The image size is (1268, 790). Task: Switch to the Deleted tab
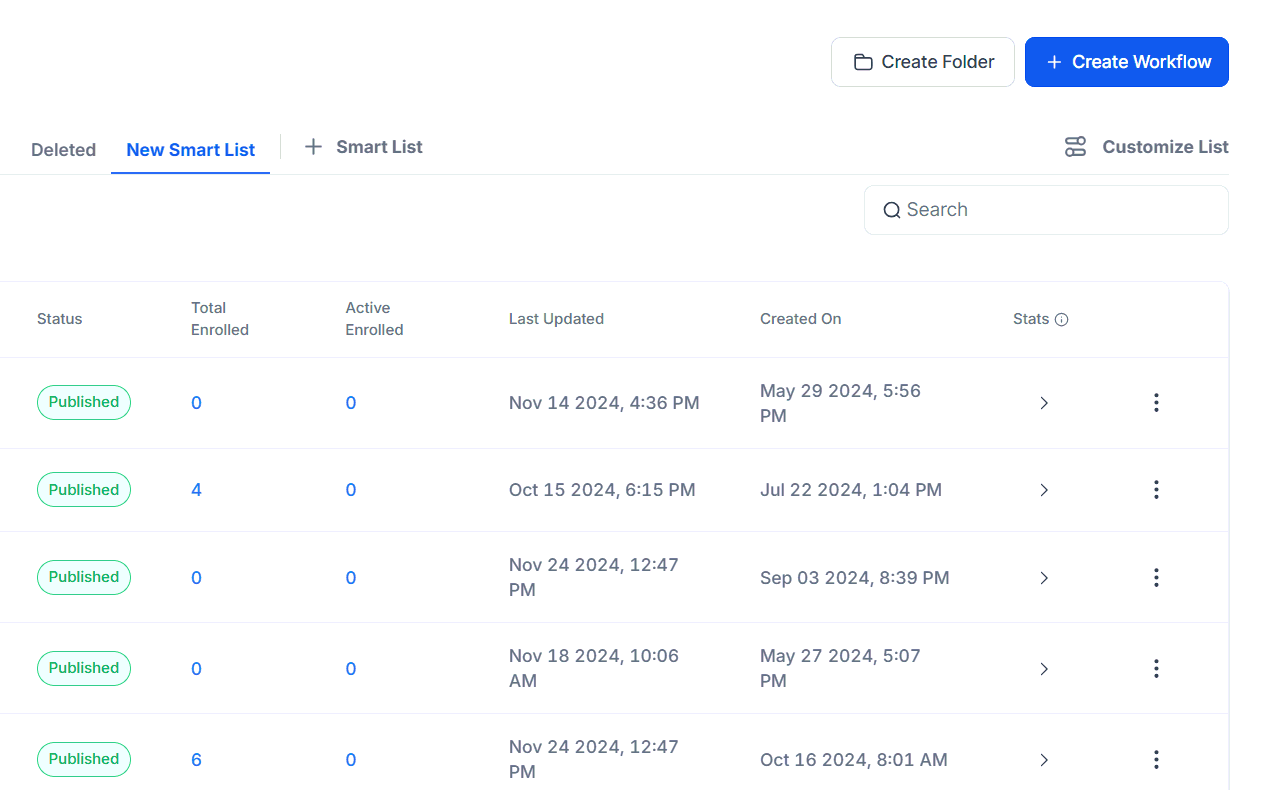(63, 149)
